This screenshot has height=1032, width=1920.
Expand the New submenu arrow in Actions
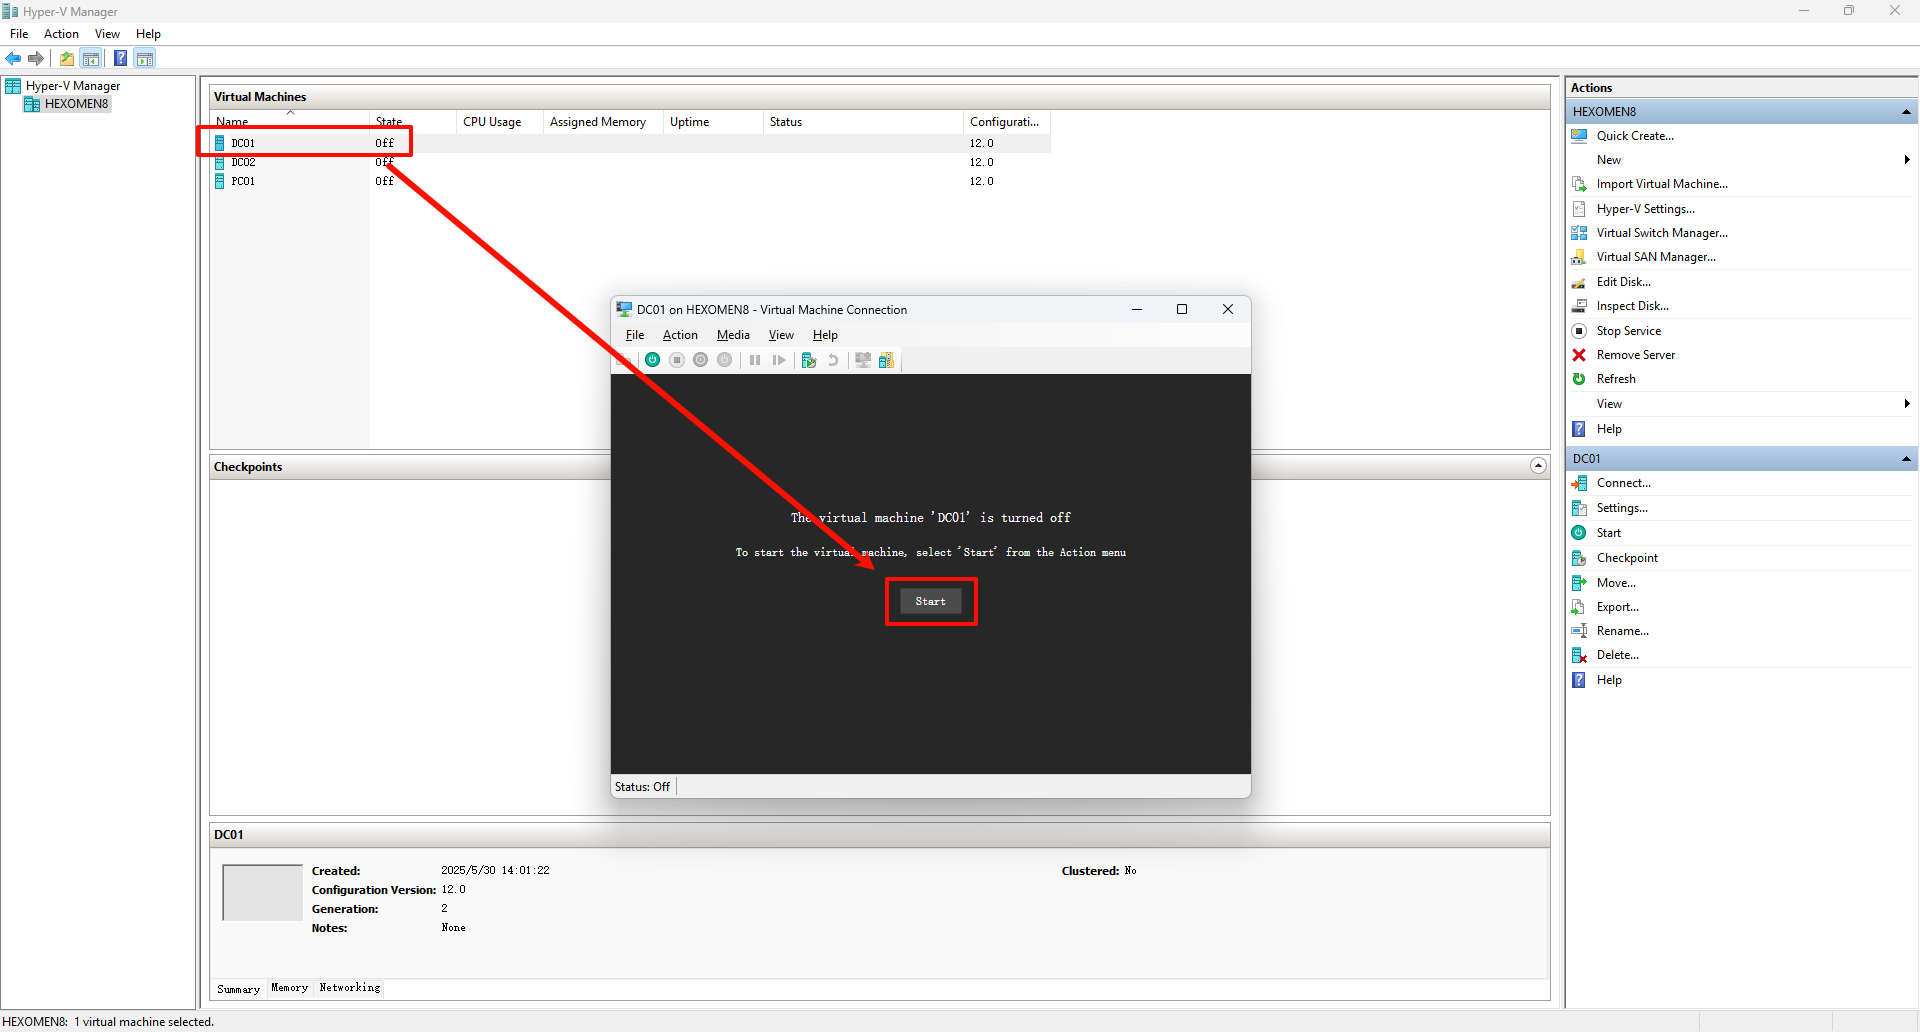tap(1907, 160)
